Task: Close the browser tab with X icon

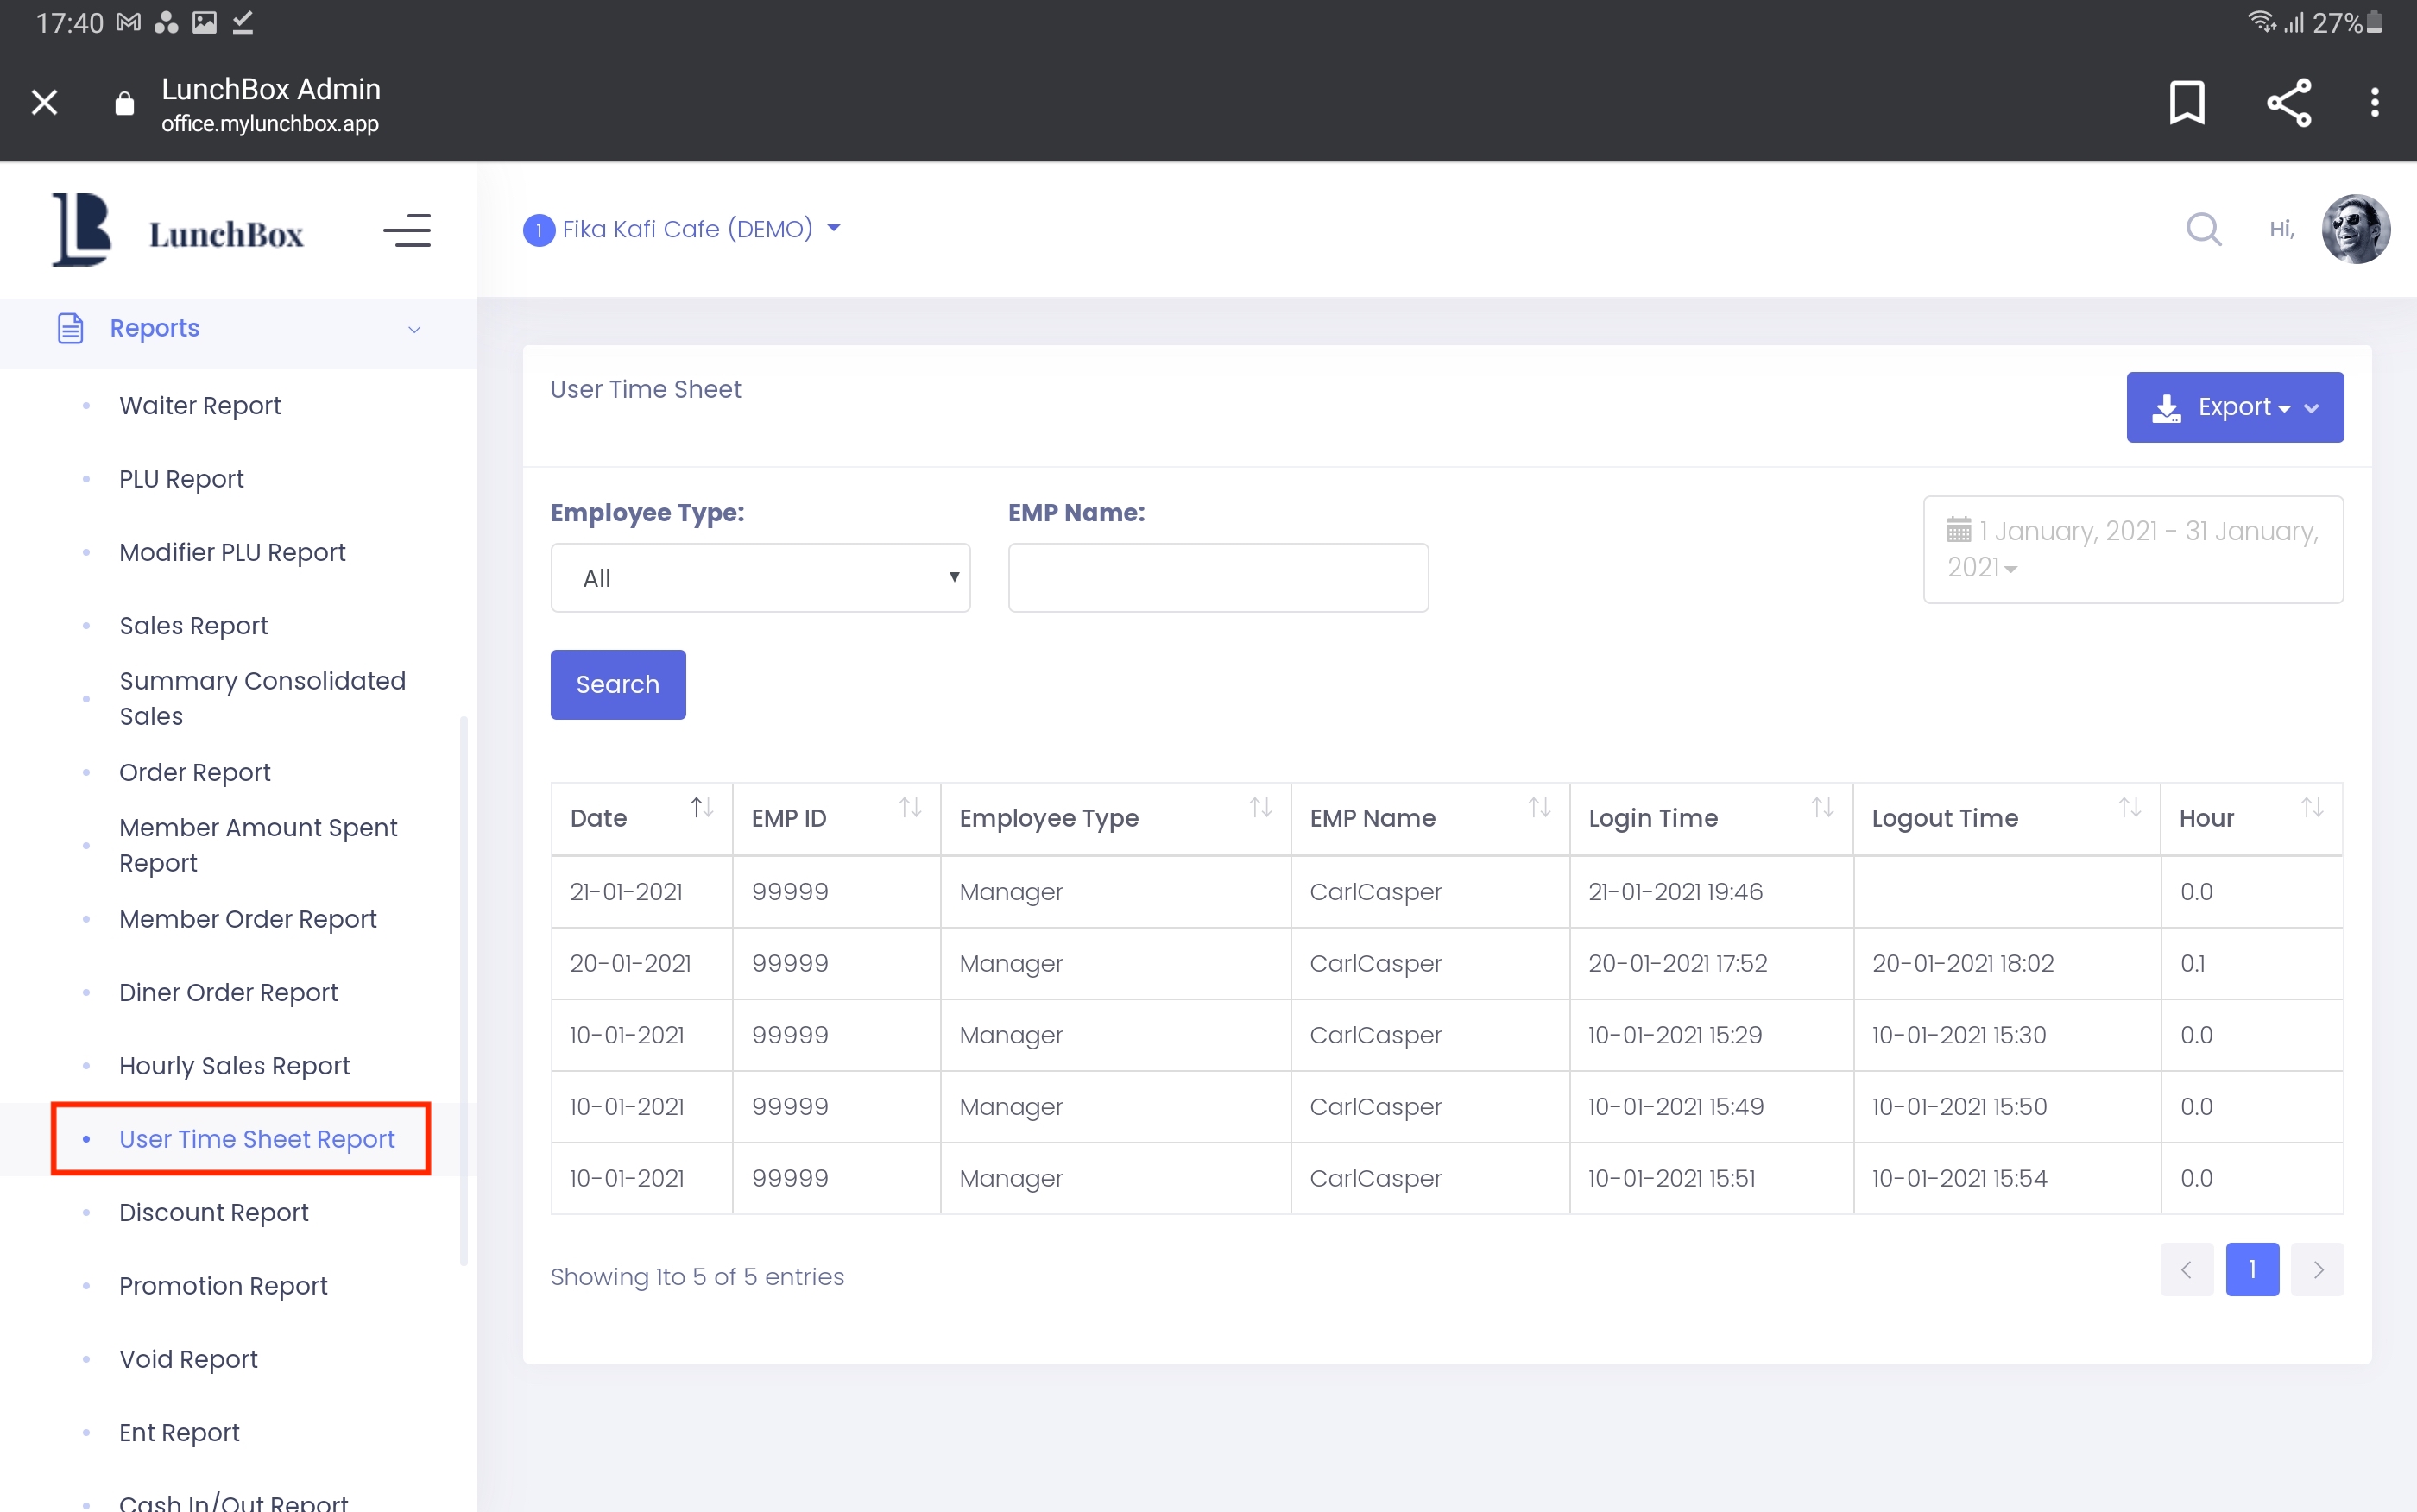Action: click(44, 102)
